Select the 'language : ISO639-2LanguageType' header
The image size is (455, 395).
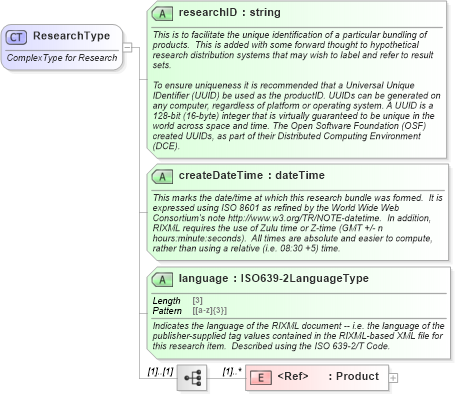tap(273, 278)
